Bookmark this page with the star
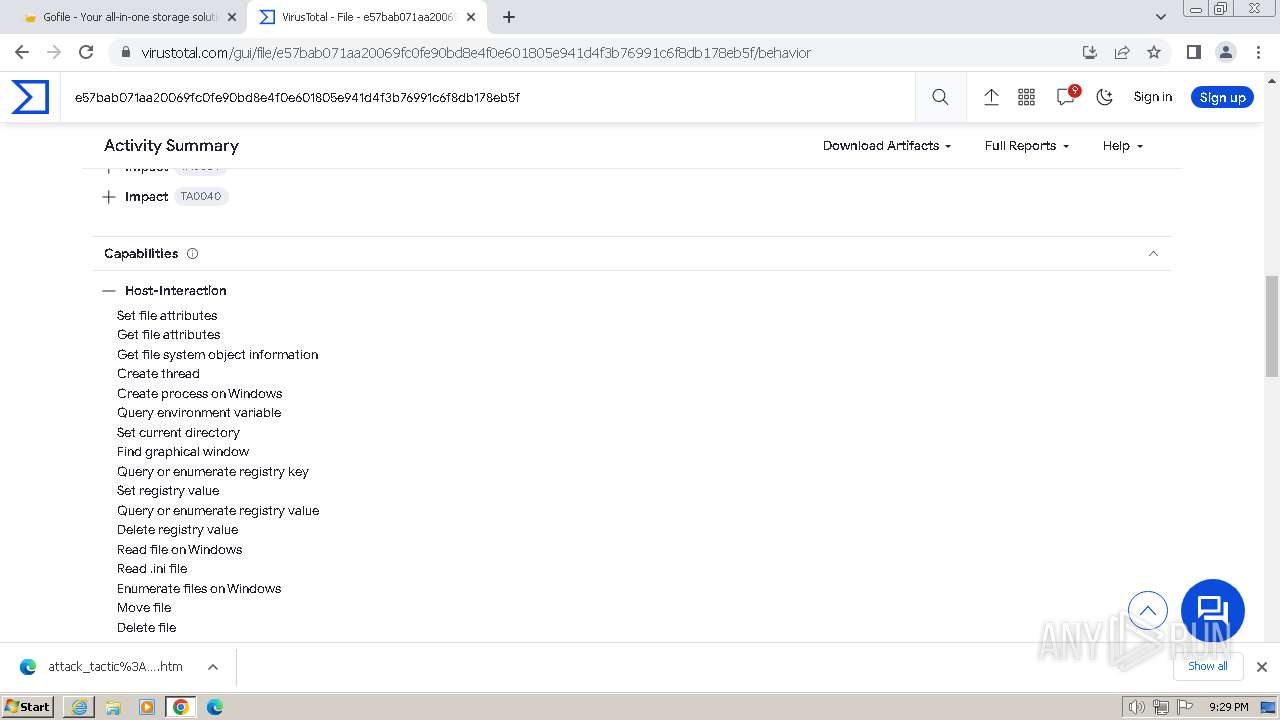Viewport: 1280px width, 720px height. click(1154, 52)
